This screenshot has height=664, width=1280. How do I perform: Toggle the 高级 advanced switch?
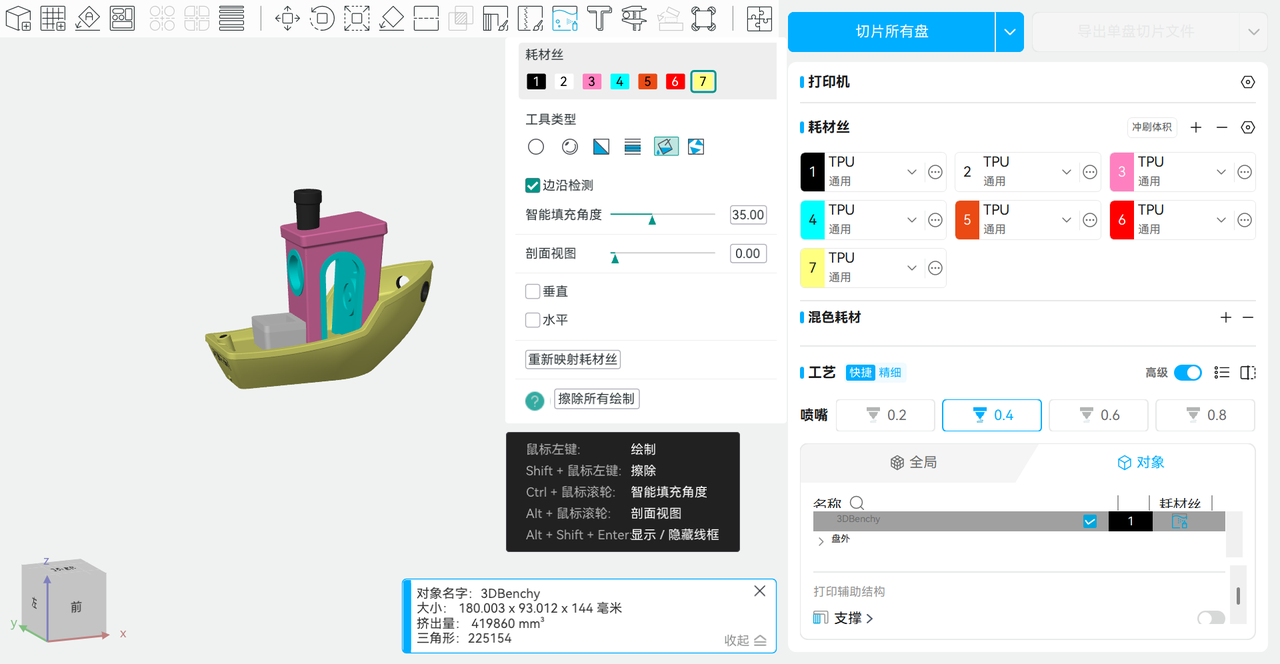[x=1188, y=372]
